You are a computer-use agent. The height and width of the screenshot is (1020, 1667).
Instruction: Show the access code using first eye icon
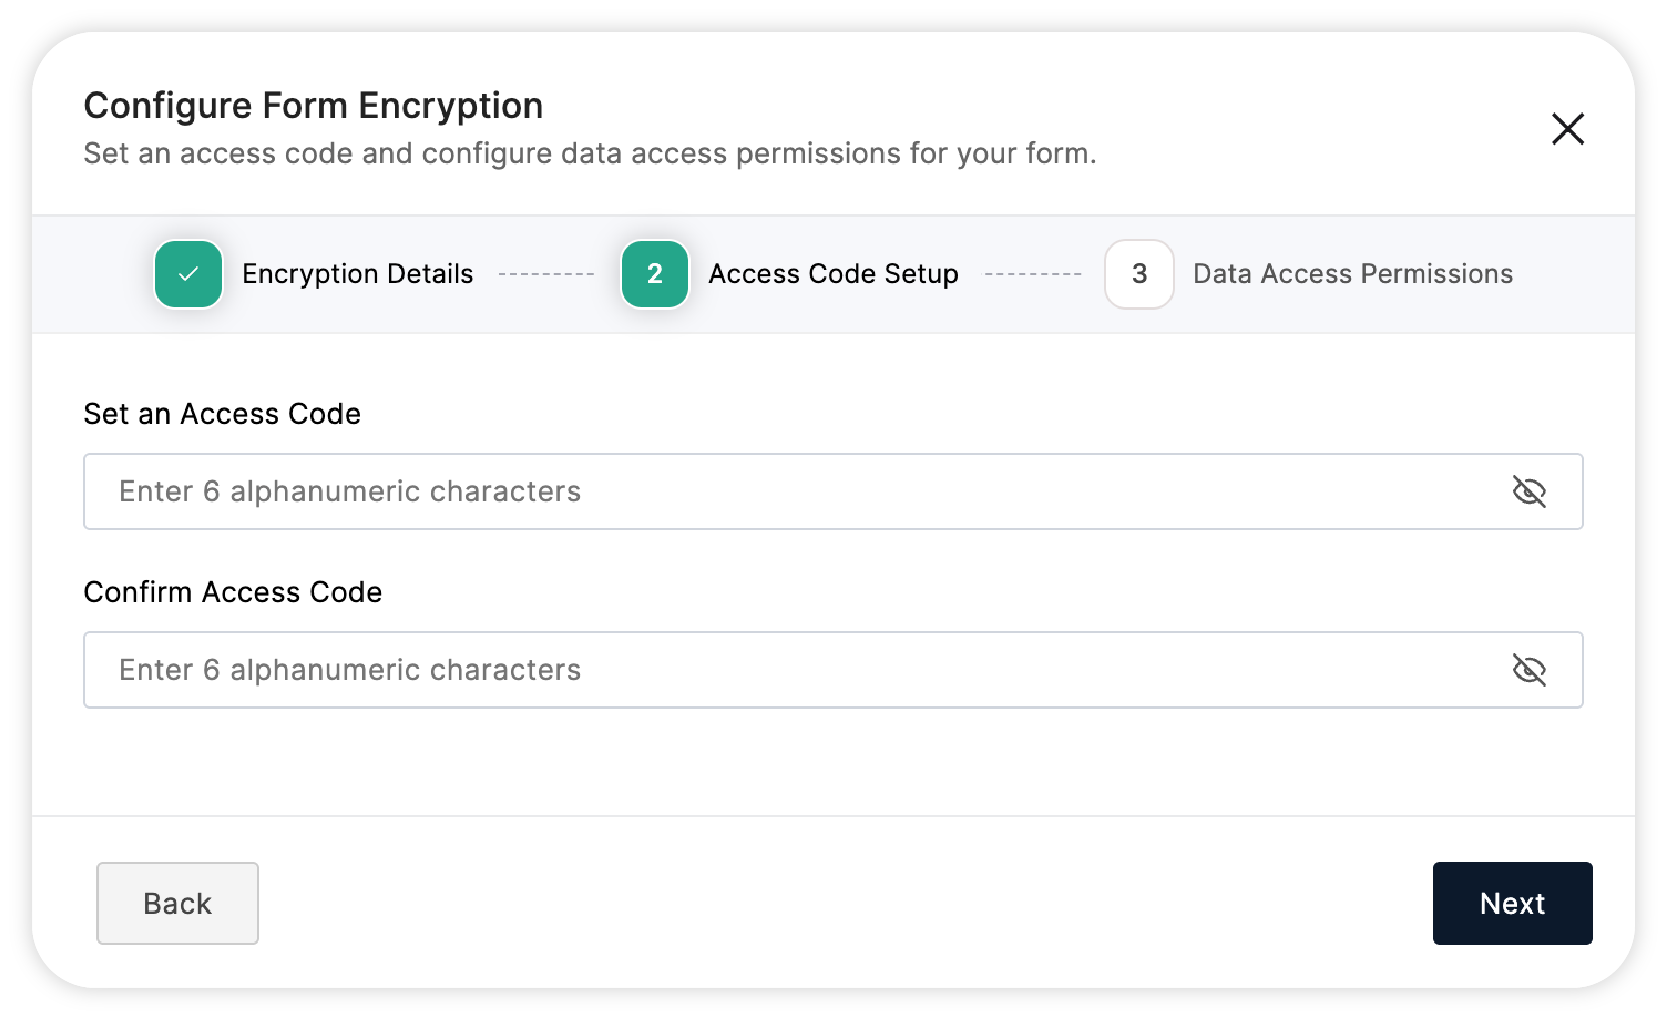(1529, 492)
